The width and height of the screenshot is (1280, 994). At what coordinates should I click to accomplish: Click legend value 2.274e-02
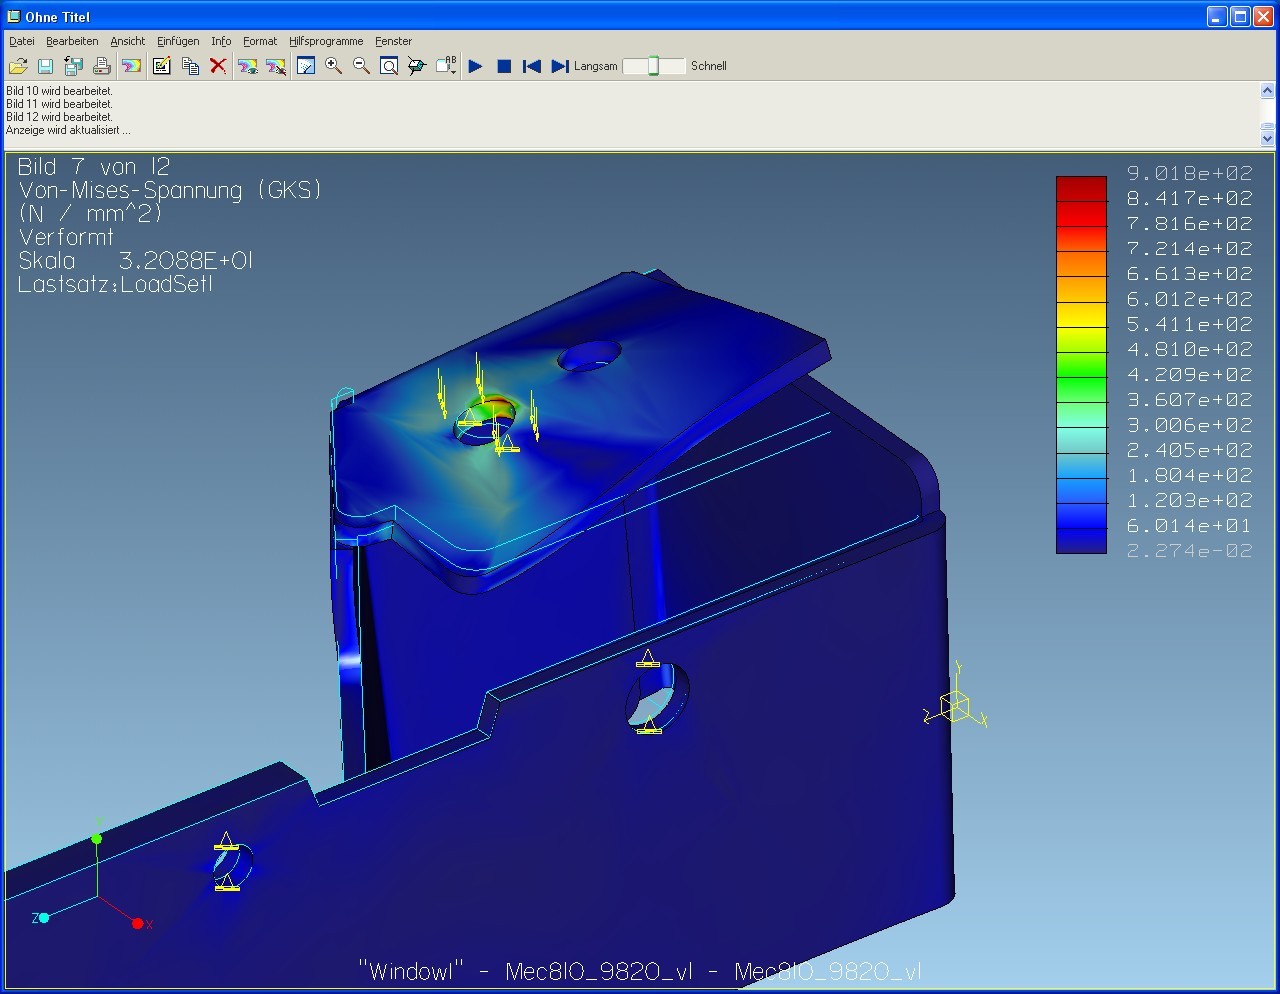1189,551
